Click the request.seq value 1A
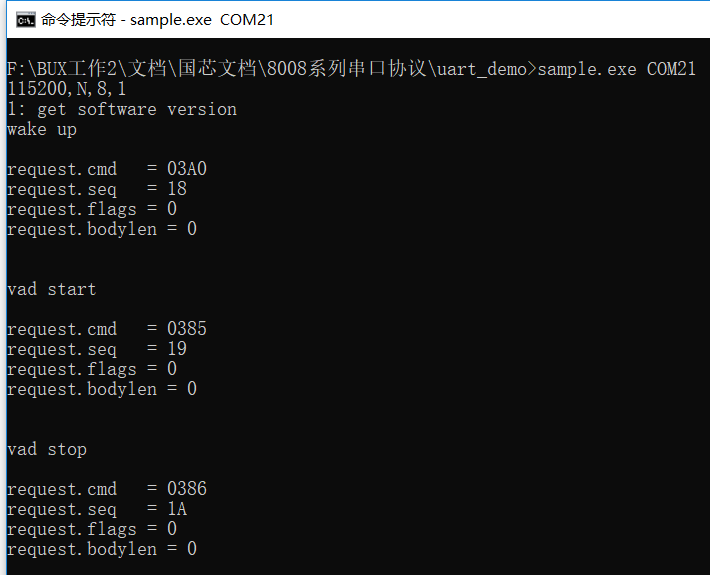The height and width of the screenshot is (575, 710). coord(177,509)
